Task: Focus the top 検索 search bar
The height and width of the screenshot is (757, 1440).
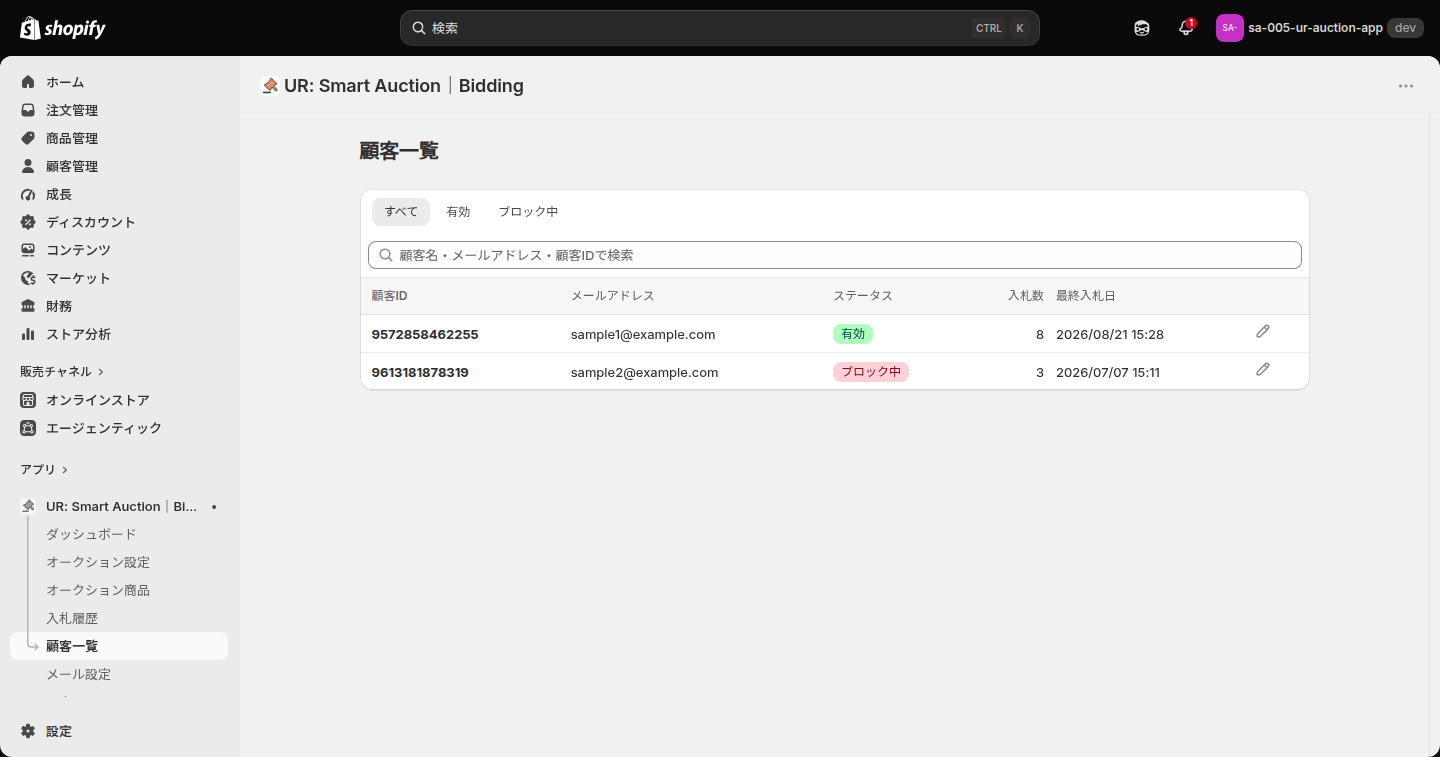Action: (719, 28)
